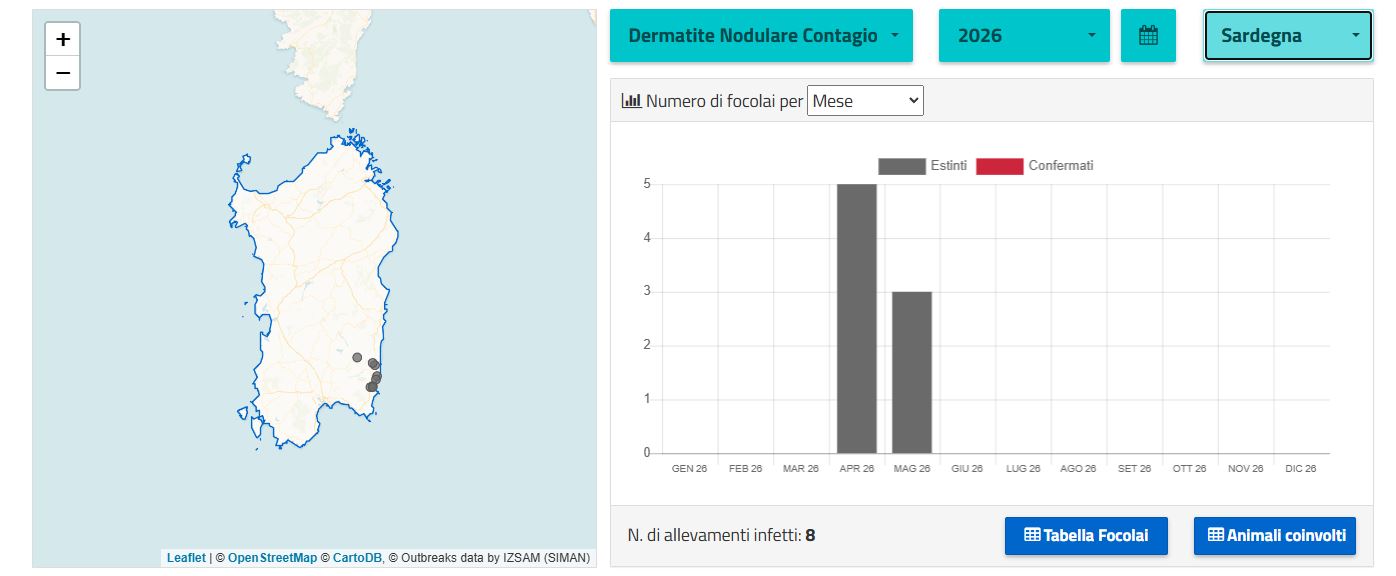Open the Sardegna region dropdown
The image size is (1396, 576).
[1288, 35]
